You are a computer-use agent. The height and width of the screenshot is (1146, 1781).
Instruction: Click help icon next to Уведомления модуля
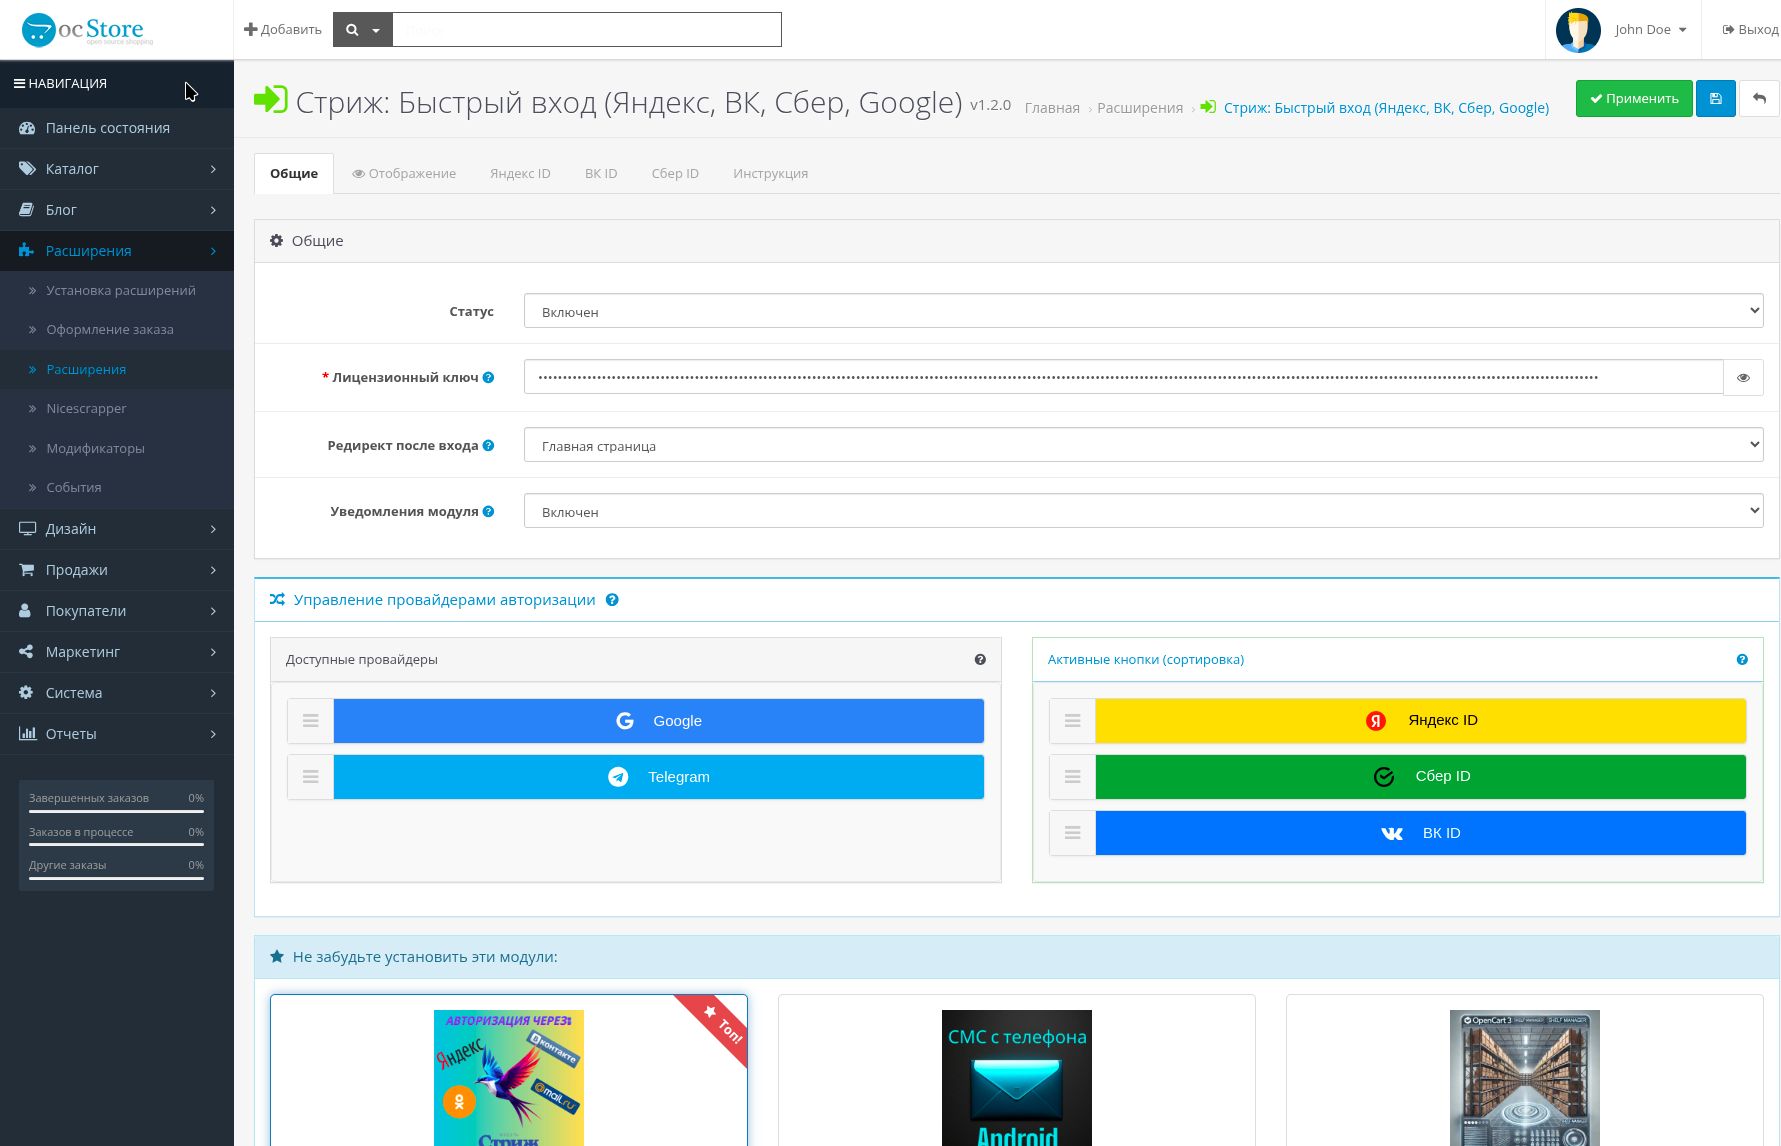coord(489,512)
